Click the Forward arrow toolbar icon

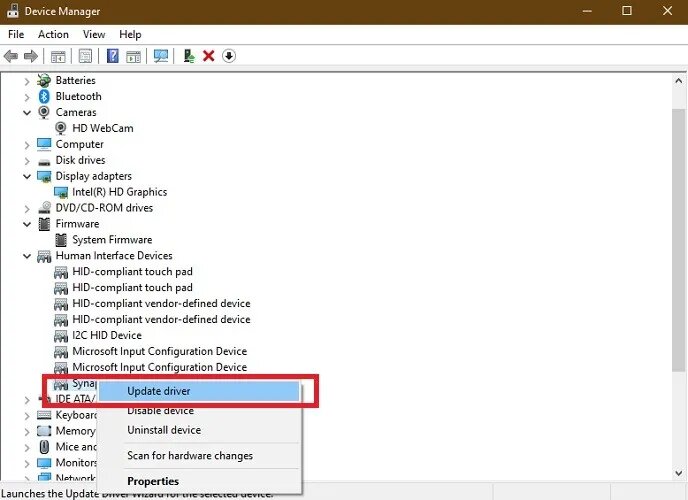[31, 56]
